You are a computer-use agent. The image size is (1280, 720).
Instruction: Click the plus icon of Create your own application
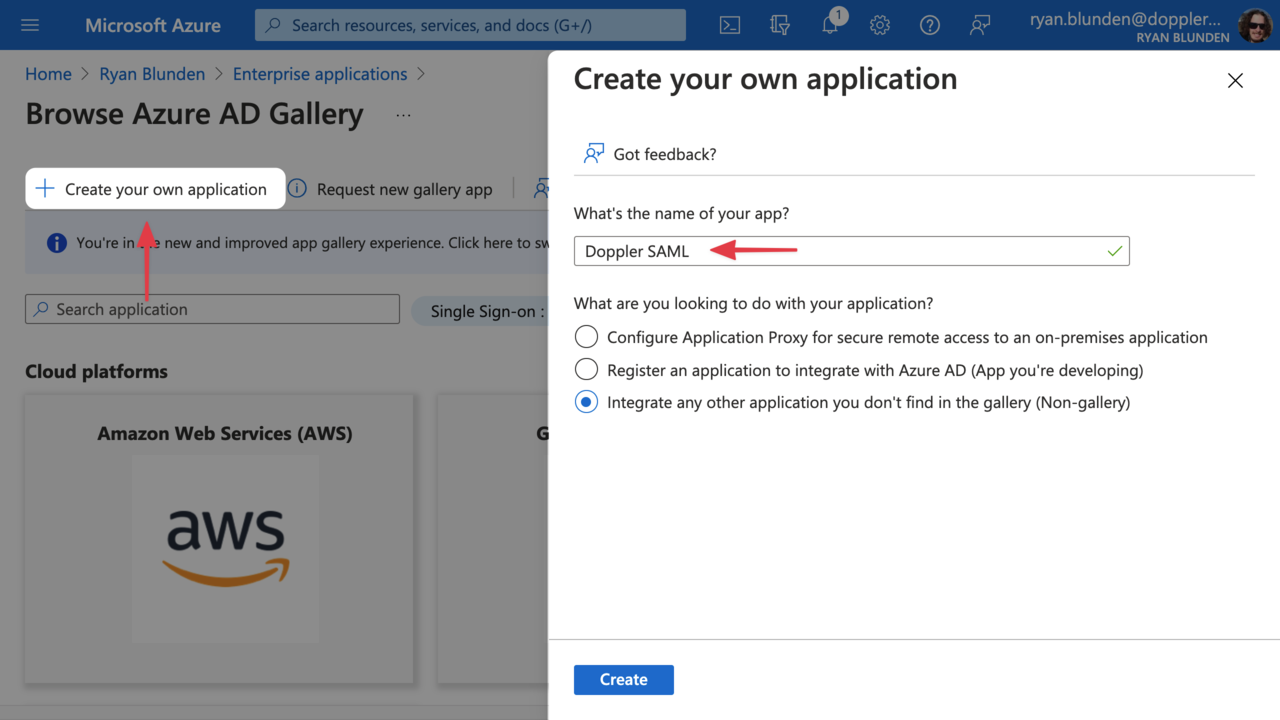point(45,188)
